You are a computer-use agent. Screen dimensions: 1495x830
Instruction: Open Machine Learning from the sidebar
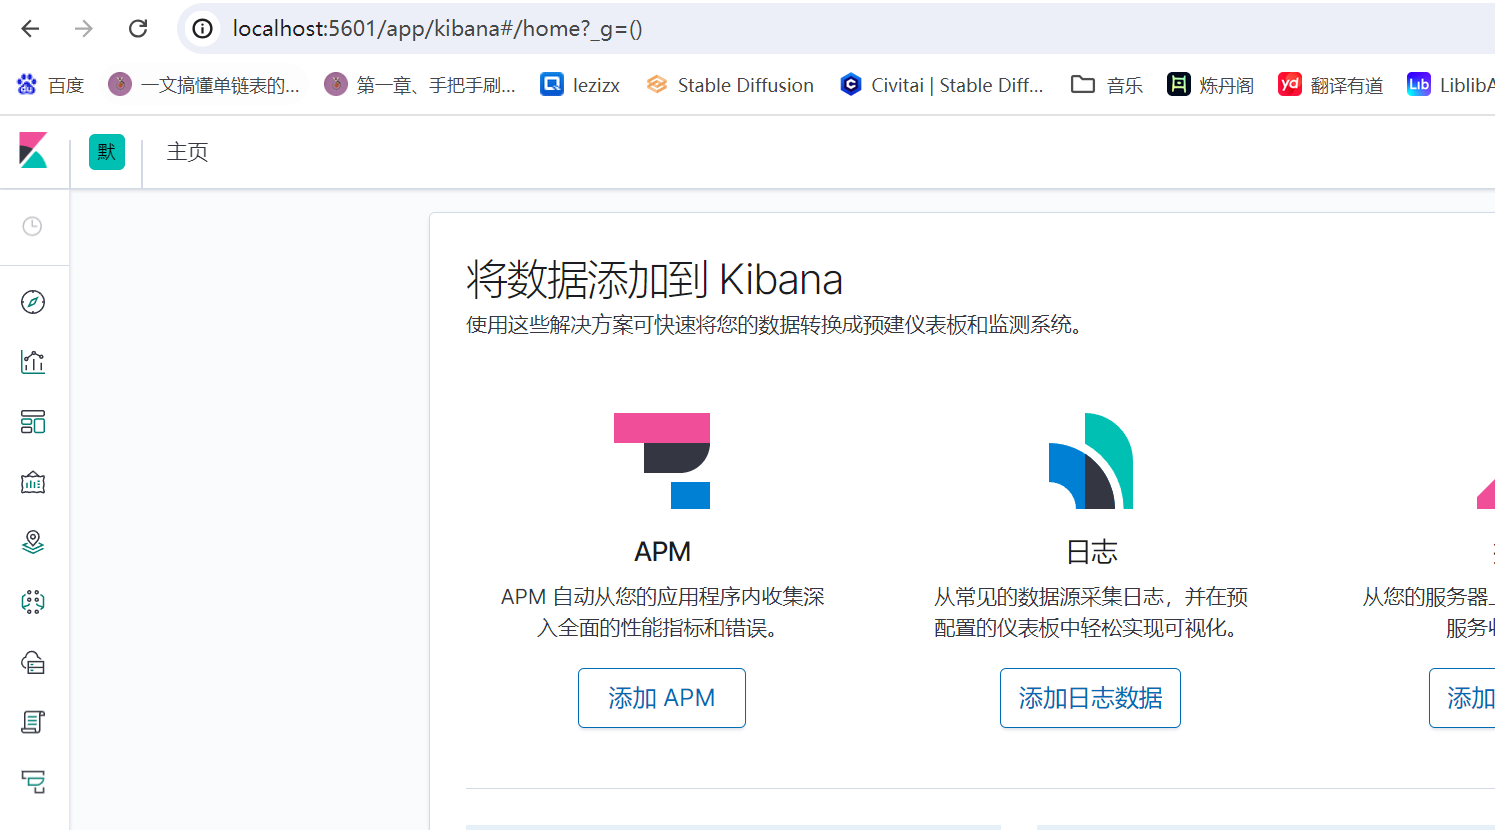click(33, 602)
